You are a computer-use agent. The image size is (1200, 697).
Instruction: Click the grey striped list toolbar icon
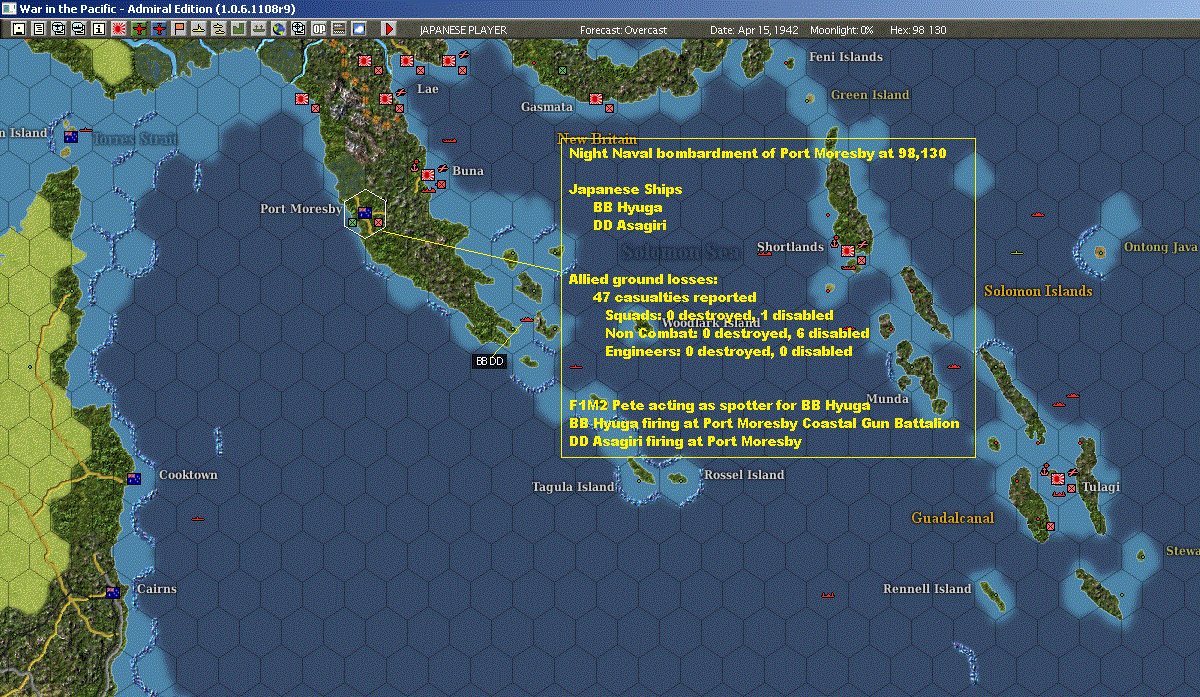click(x=339, y=29)
